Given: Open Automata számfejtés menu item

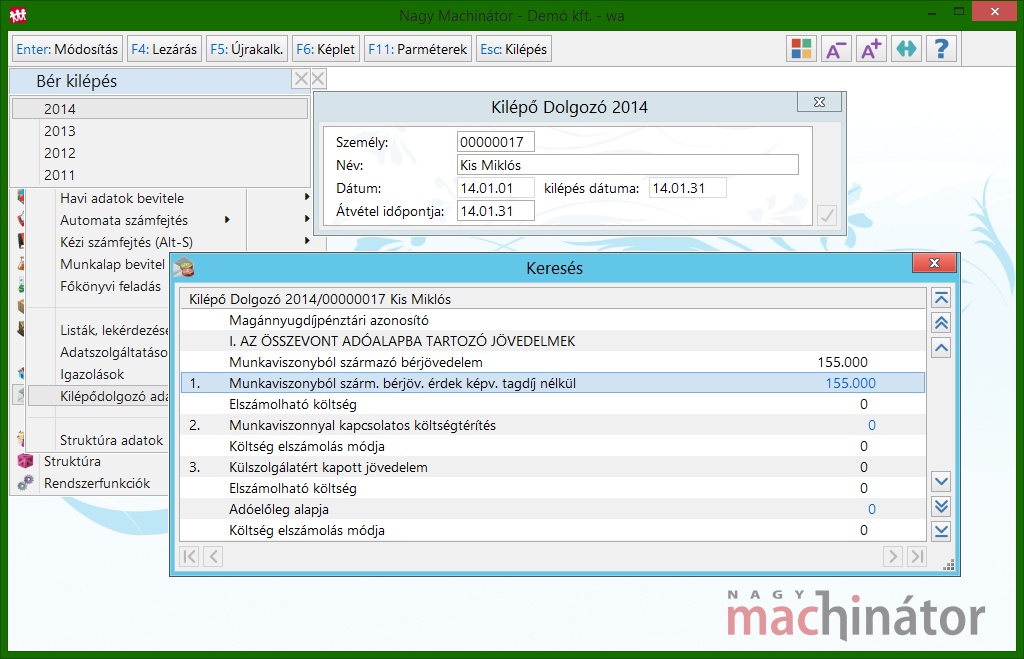Looking at the screenshot, I should point(124,220).
